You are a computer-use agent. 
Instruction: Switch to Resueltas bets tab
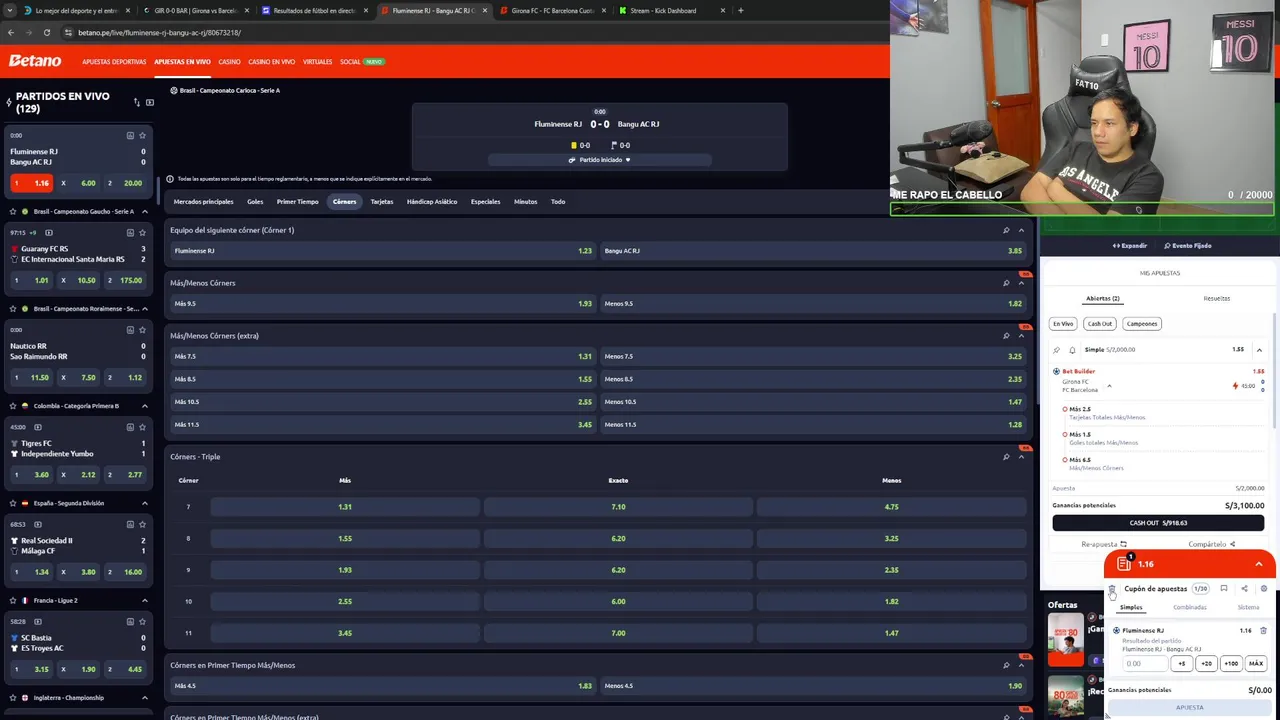[1217, 298]
